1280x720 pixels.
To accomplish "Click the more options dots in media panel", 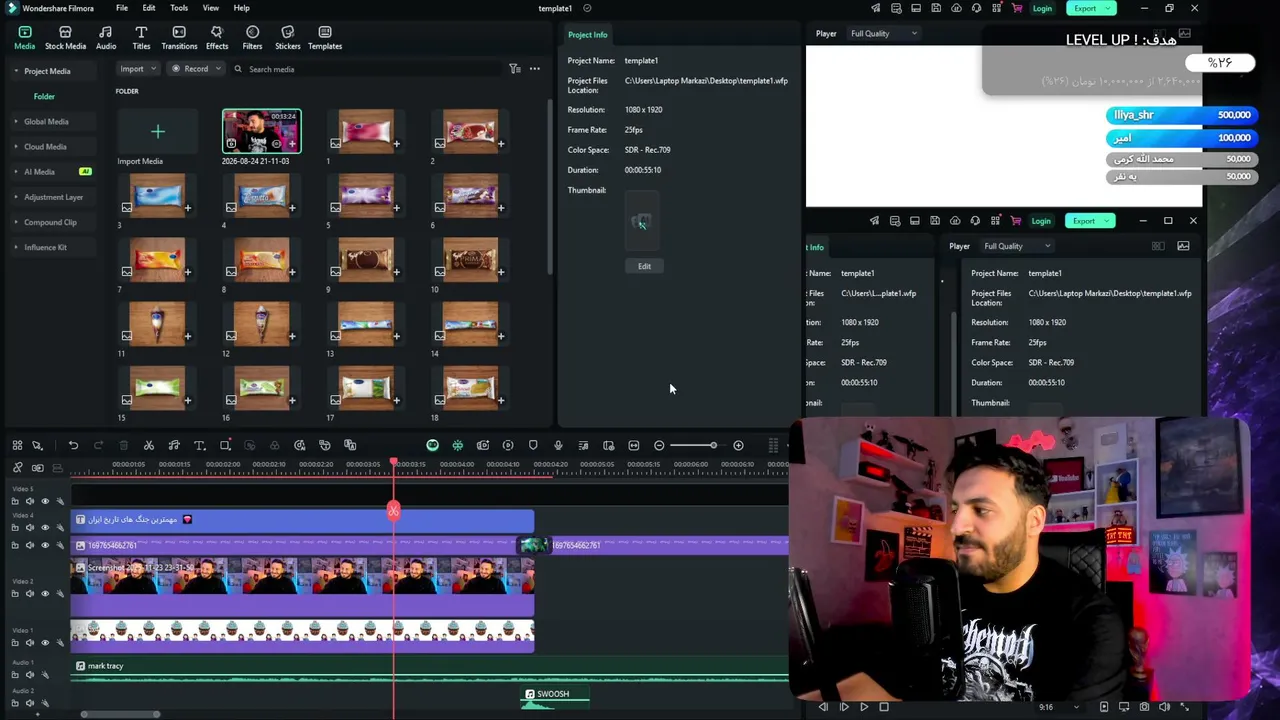I will [535, 69].
